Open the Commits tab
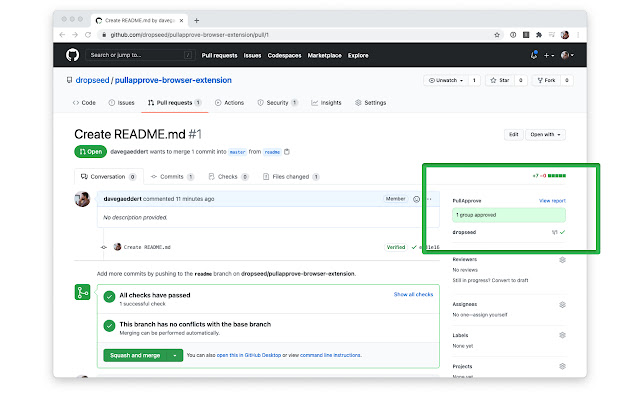640x400 pixels. [x=173, y=176]
